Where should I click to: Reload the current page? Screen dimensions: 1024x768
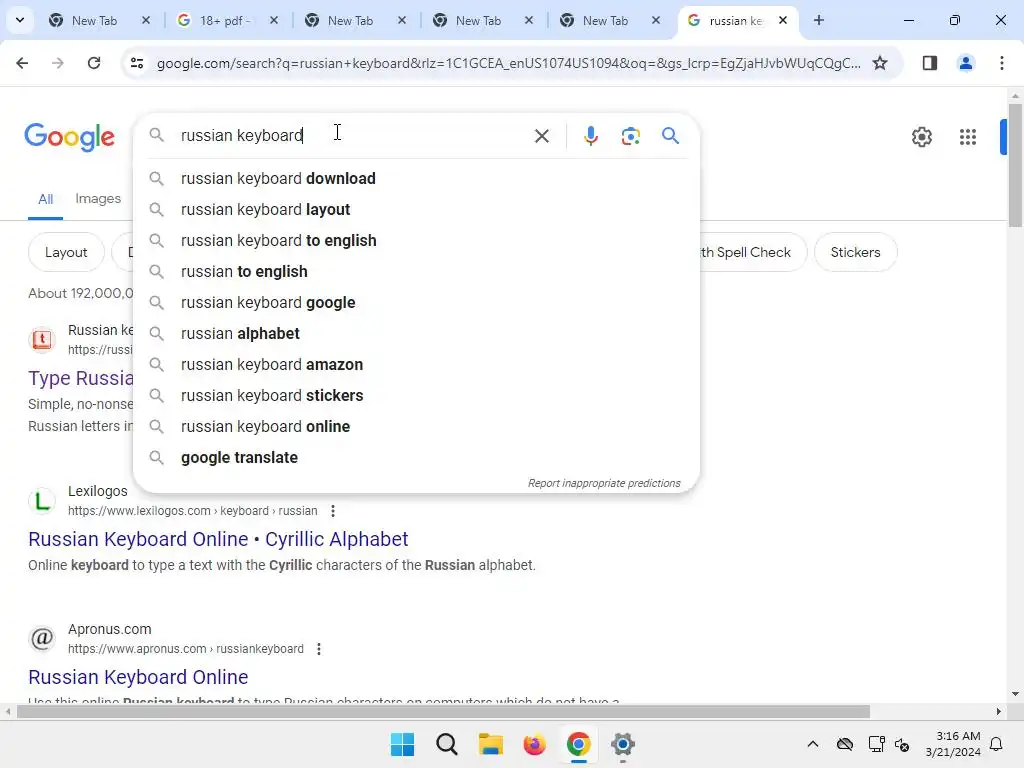94,63
